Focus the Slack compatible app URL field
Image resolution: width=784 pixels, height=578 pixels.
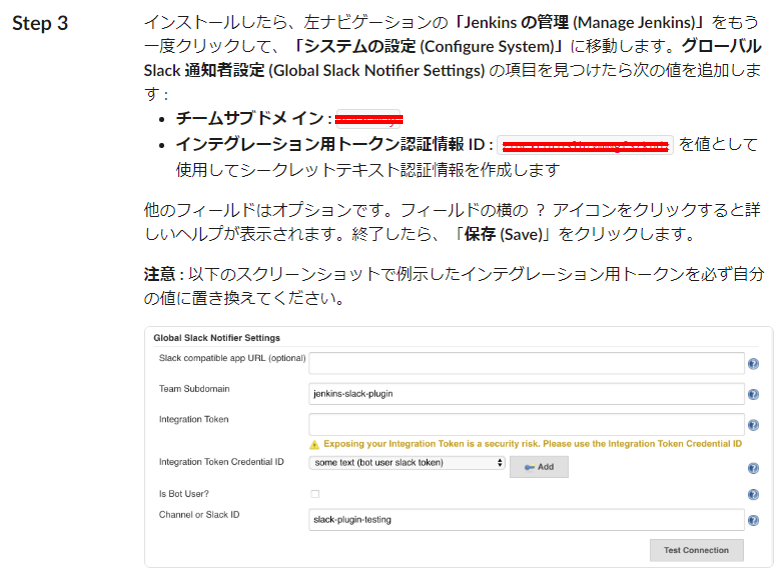pos(526,363)
